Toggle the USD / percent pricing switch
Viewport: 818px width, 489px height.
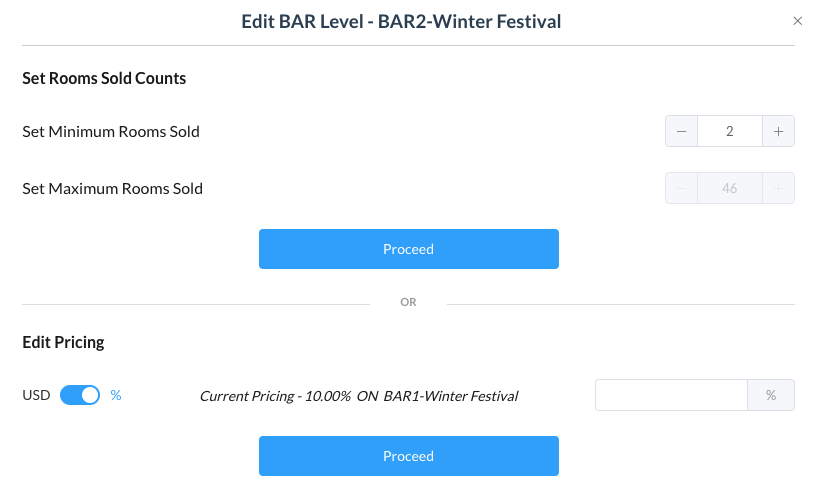pos(80,395)
